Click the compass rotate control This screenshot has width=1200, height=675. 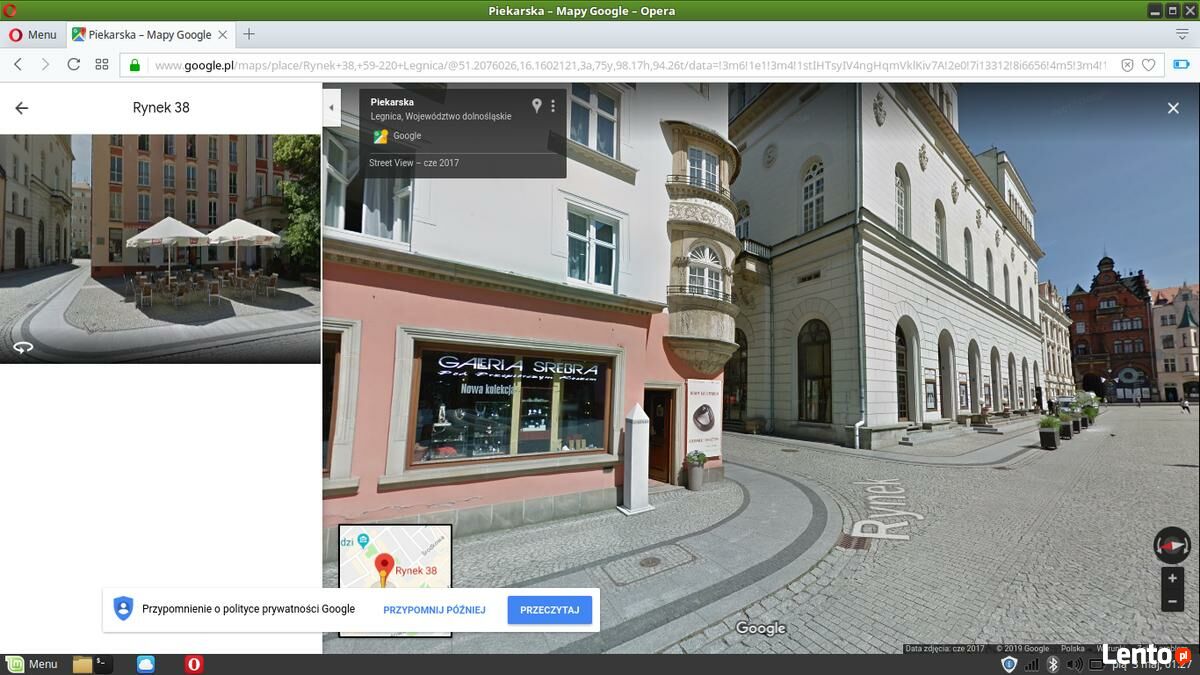click(x=1172, y=545)
